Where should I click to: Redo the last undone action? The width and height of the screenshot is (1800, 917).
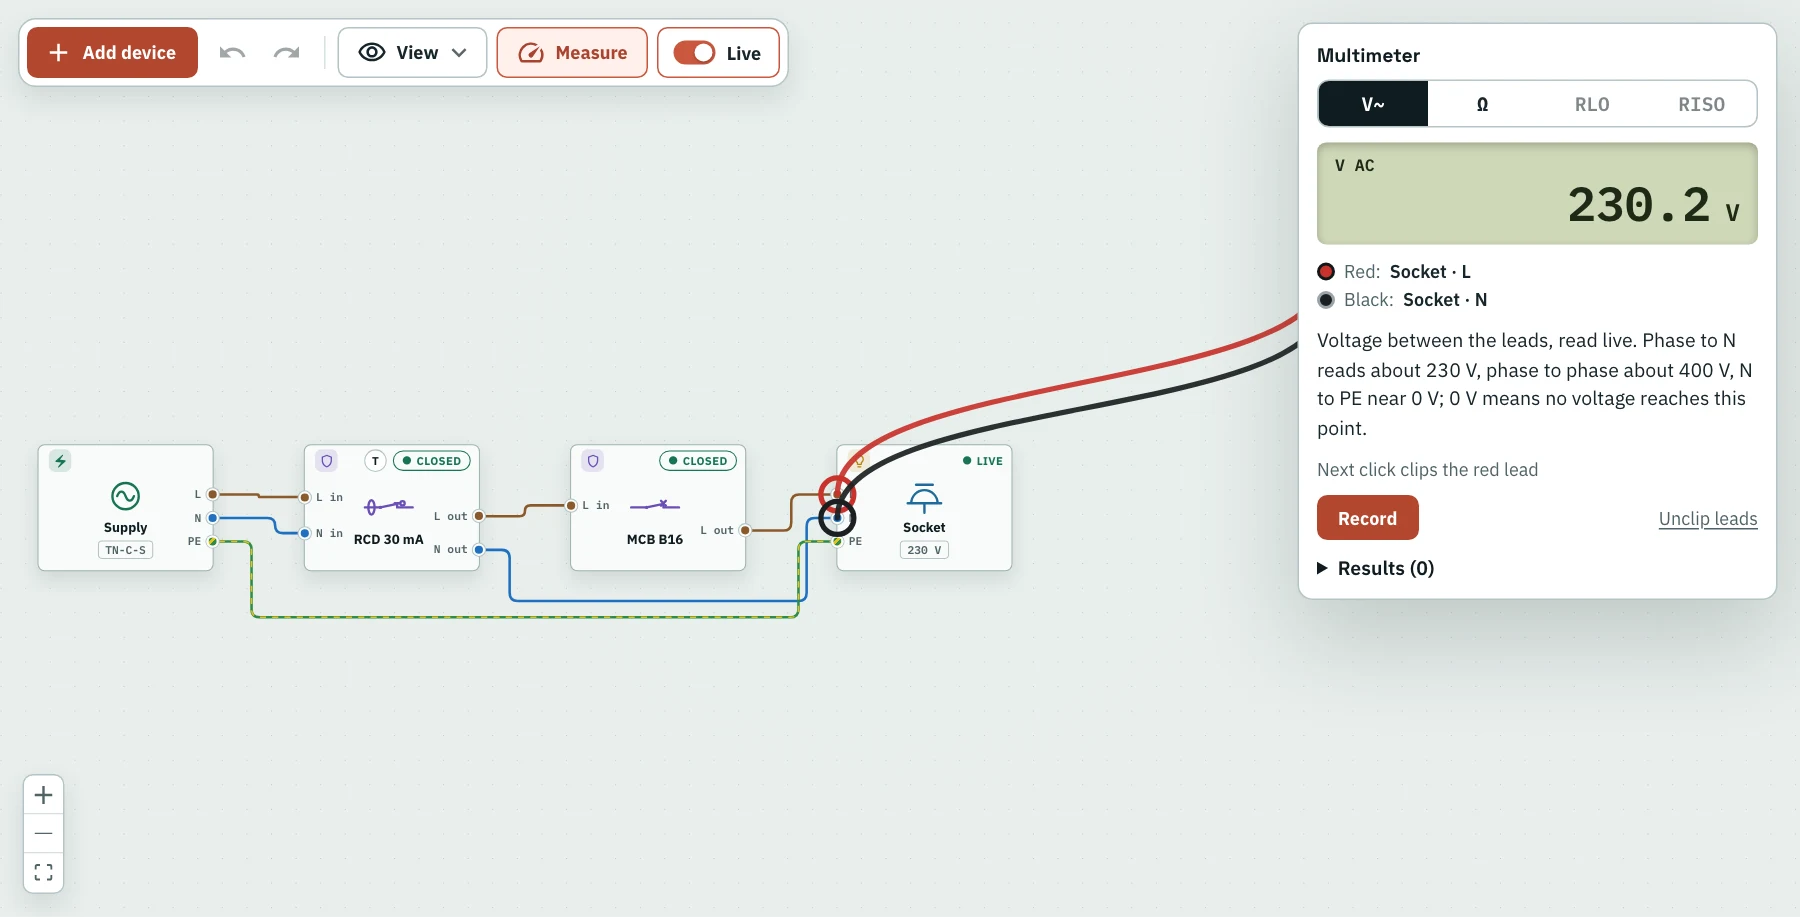pos(287,53)
